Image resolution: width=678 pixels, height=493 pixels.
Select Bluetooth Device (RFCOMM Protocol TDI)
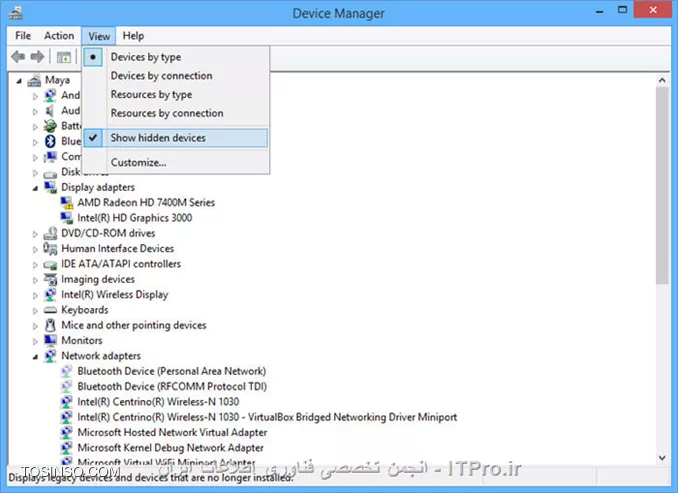[x=172, y=387]
